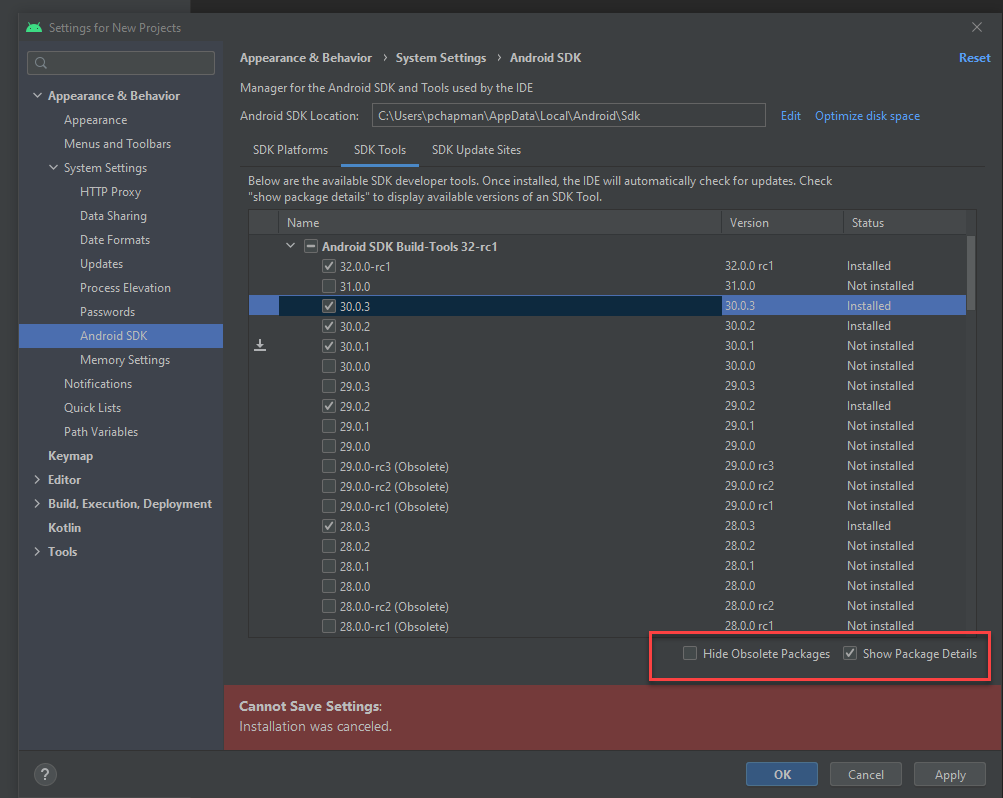Expand the Editor section
The width and height of the screenshot is (1003, 798).
(37, 480)
